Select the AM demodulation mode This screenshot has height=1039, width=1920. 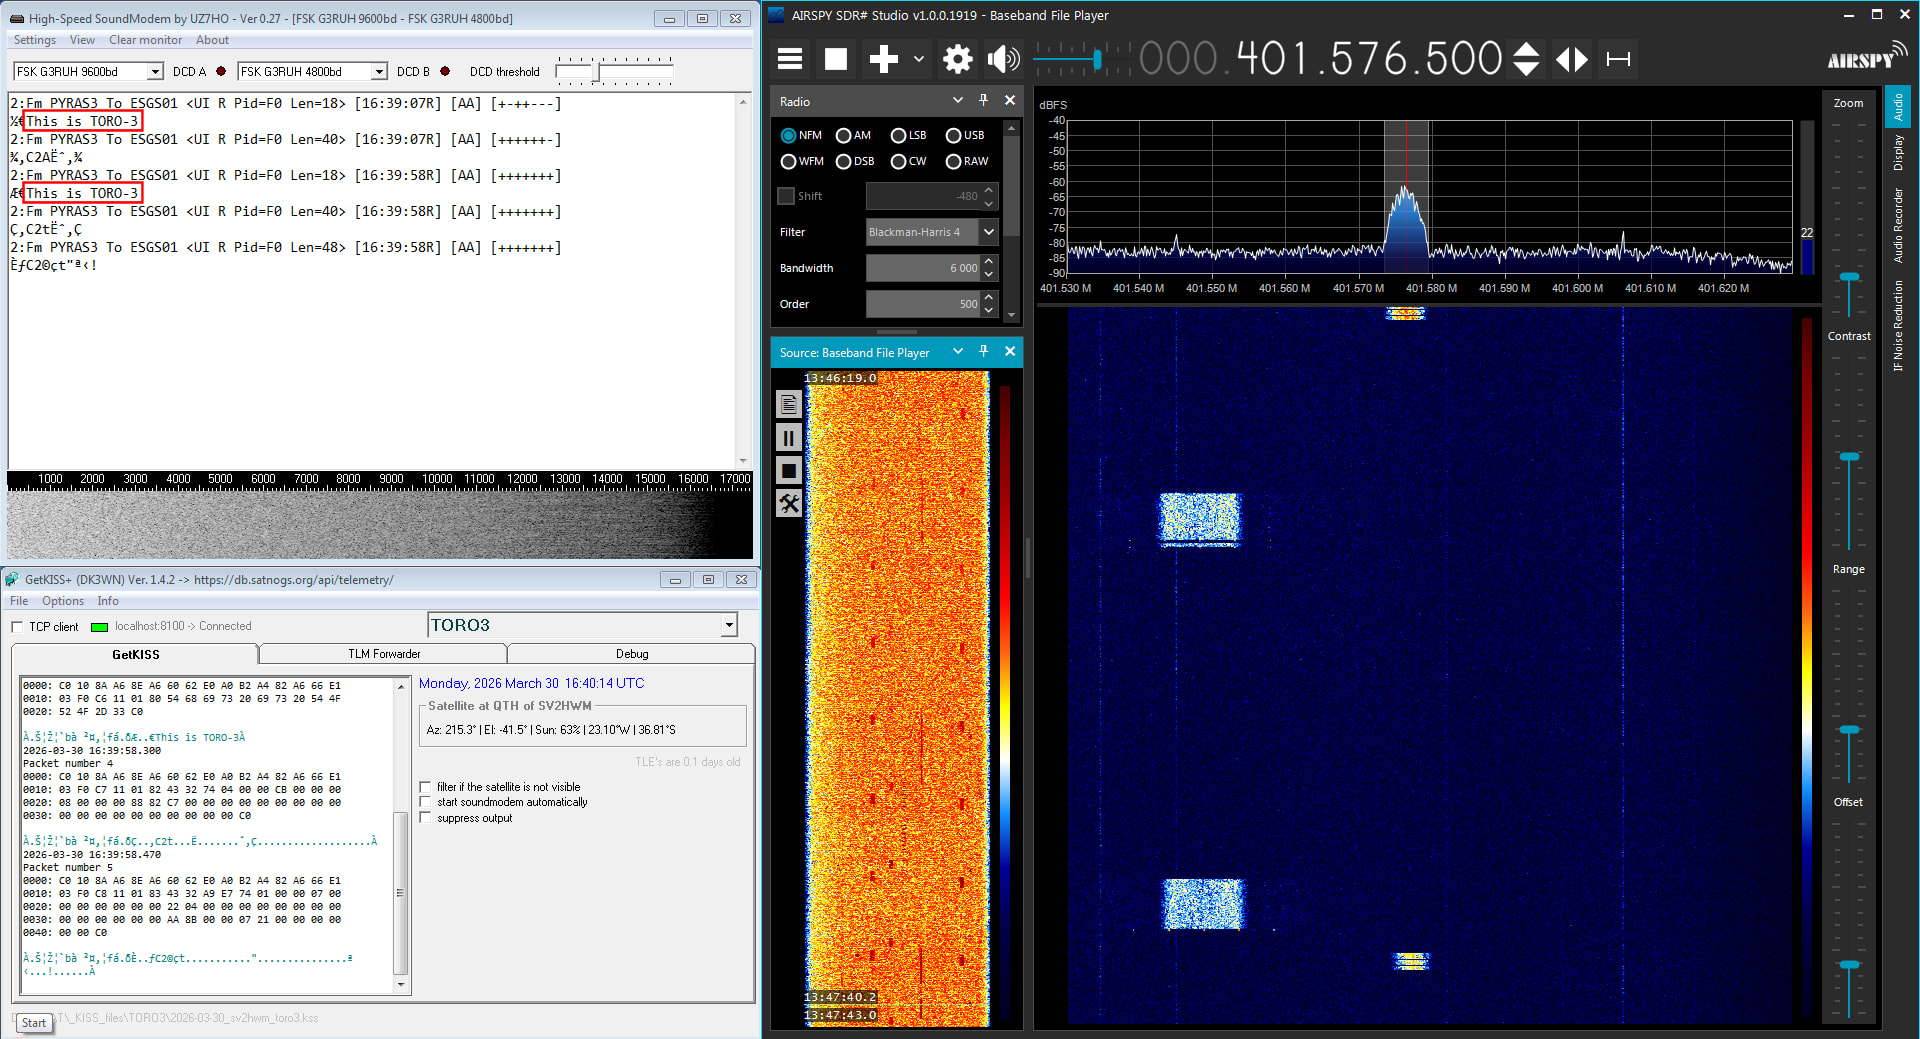coord(844,136)
